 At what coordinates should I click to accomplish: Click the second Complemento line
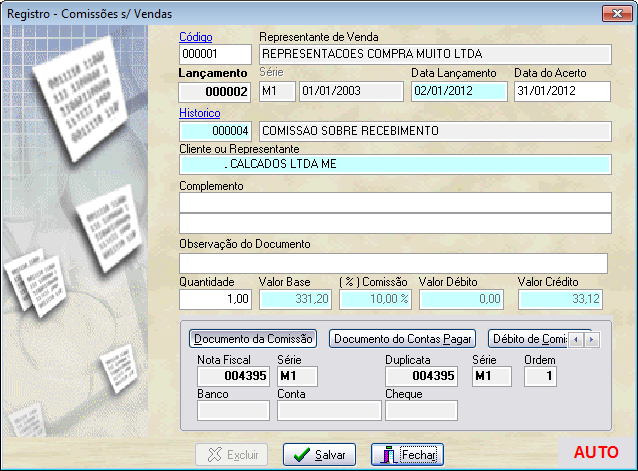(395, 223)
